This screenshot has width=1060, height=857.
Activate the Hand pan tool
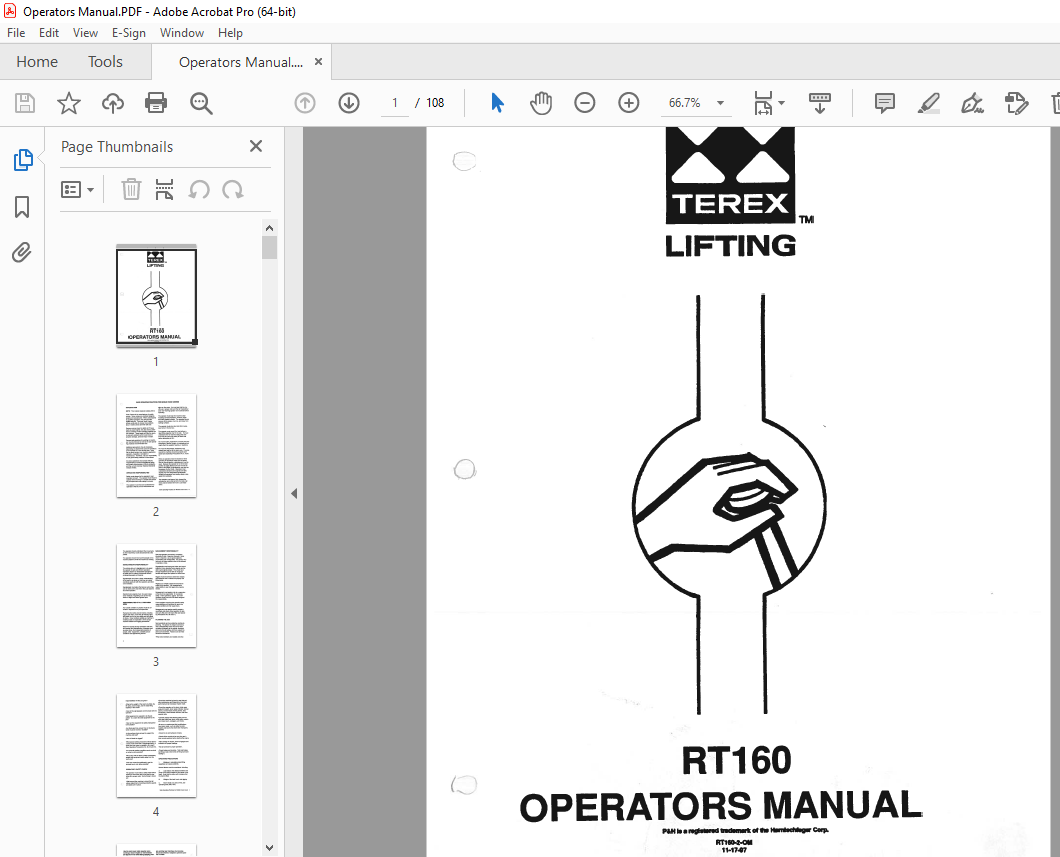pyautogui.click(x=541, y=103)
